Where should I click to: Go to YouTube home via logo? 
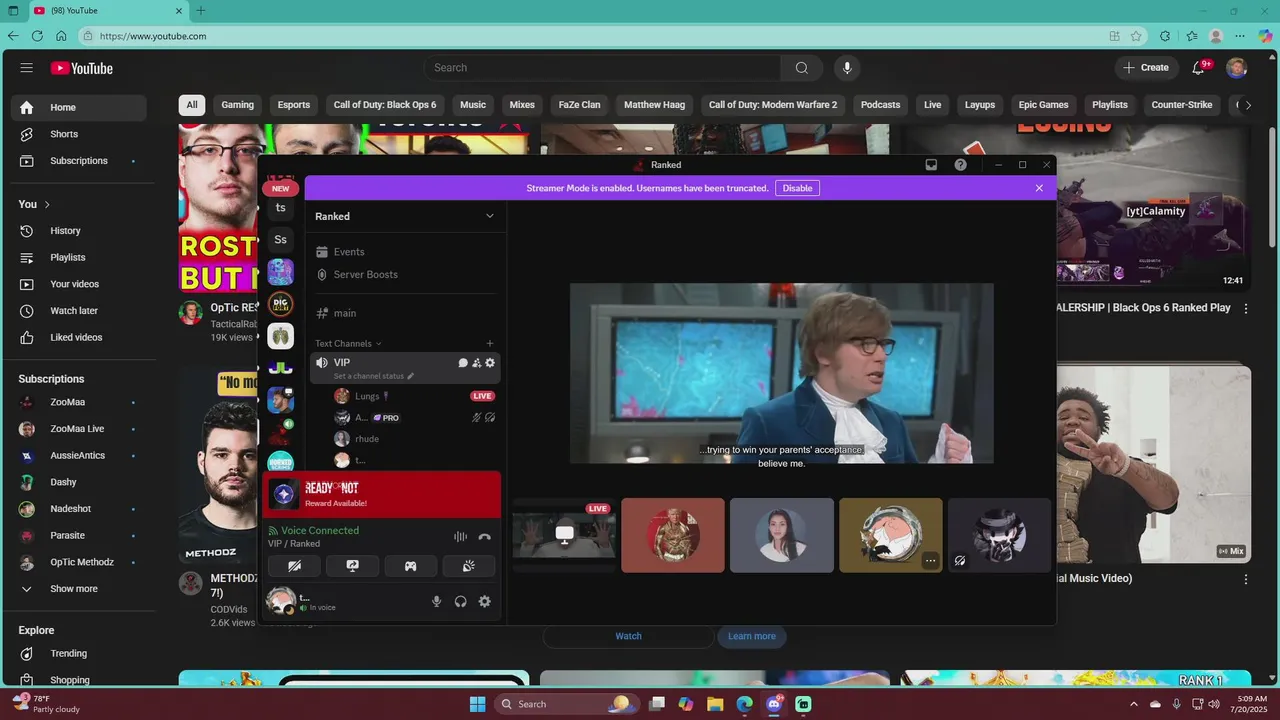click(x=82, y=68)
